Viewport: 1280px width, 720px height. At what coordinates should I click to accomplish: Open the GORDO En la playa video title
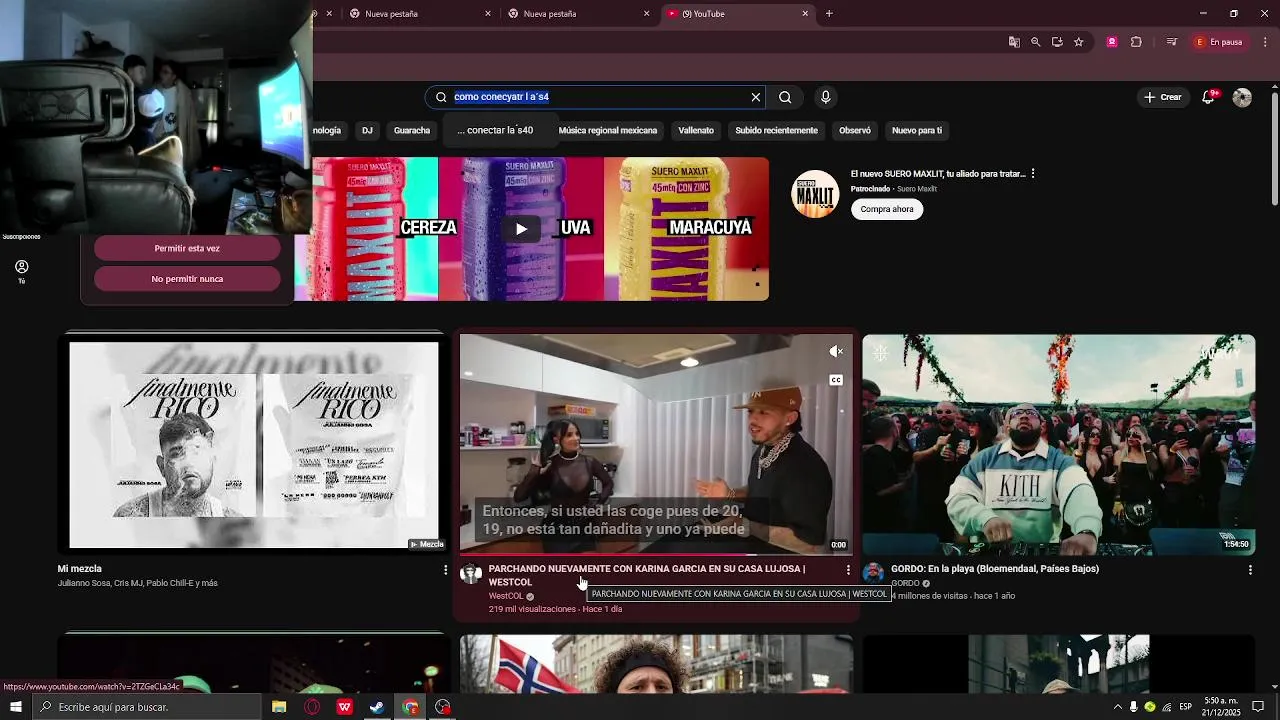click(x=995, y=569)
